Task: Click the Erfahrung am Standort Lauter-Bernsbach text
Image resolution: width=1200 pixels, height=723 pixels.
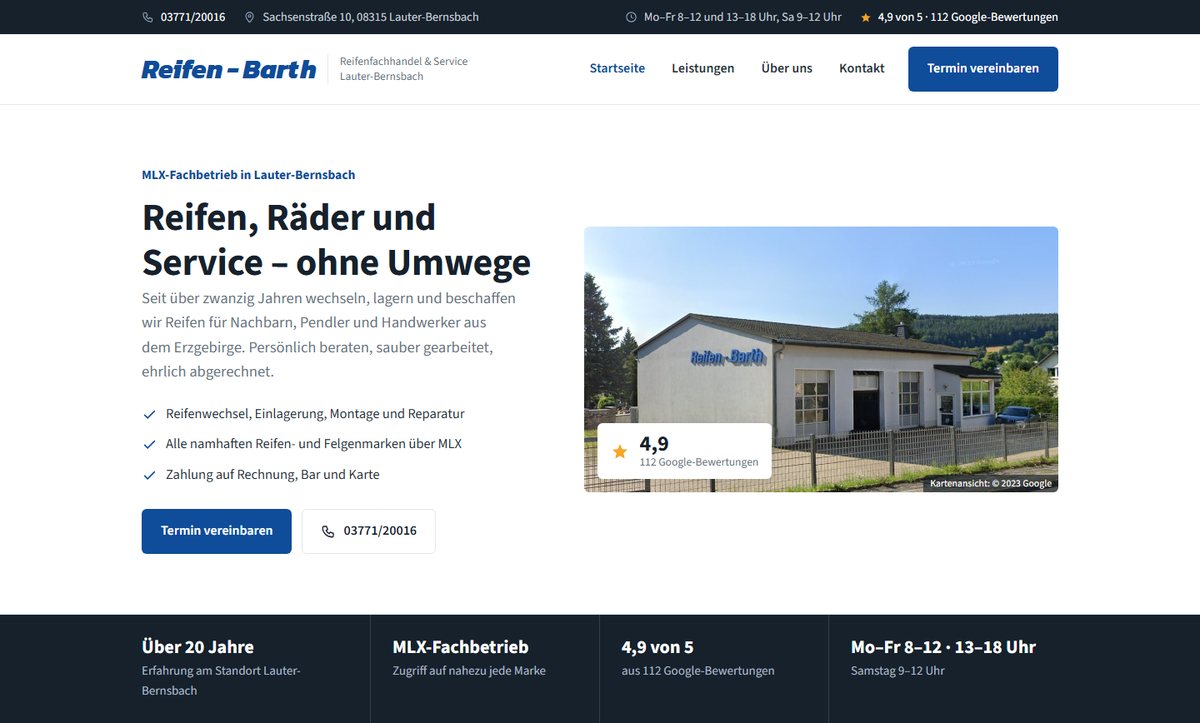Action: [221, 681]
